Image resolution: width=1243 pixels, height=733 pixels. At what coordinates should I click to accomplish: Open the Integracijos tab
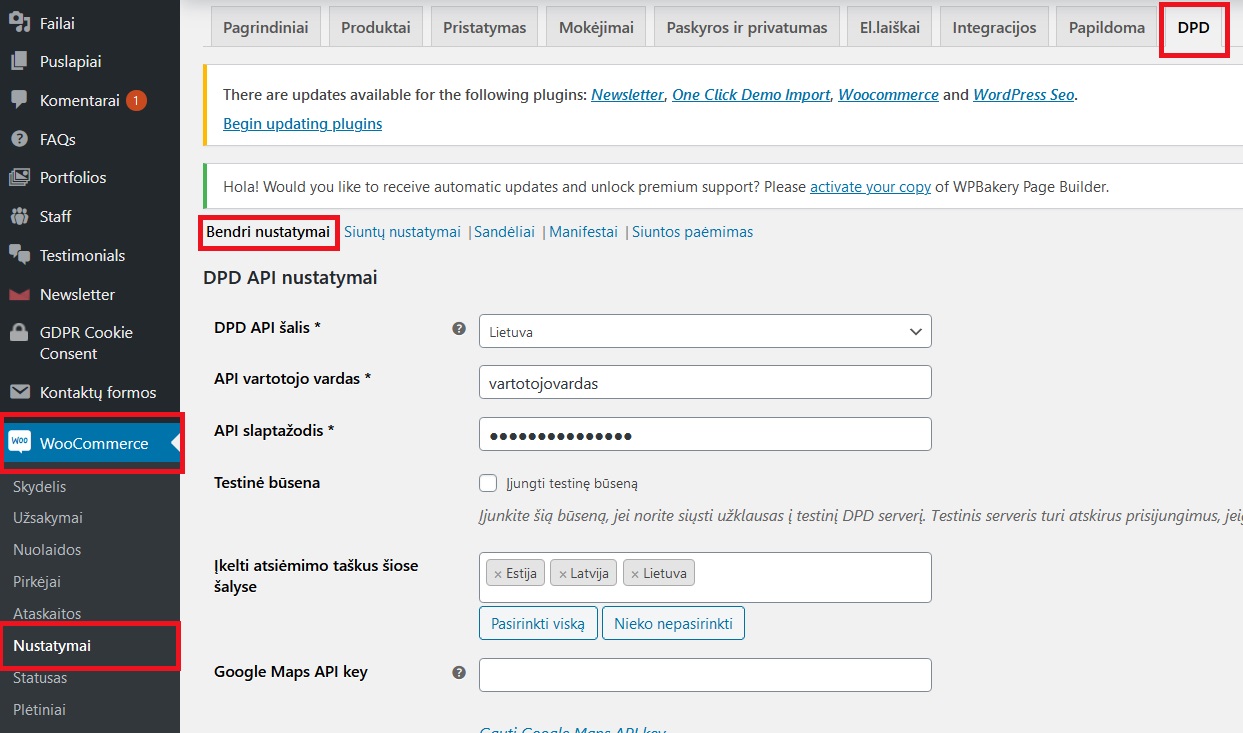coord(994,27)
